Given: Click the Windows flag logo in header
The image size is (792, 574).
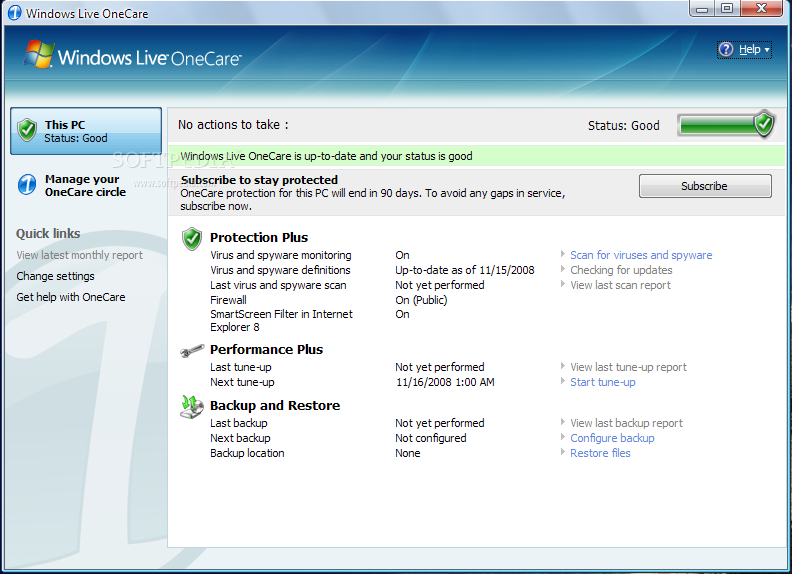Looking at the screenshot, I should (39, 55).
